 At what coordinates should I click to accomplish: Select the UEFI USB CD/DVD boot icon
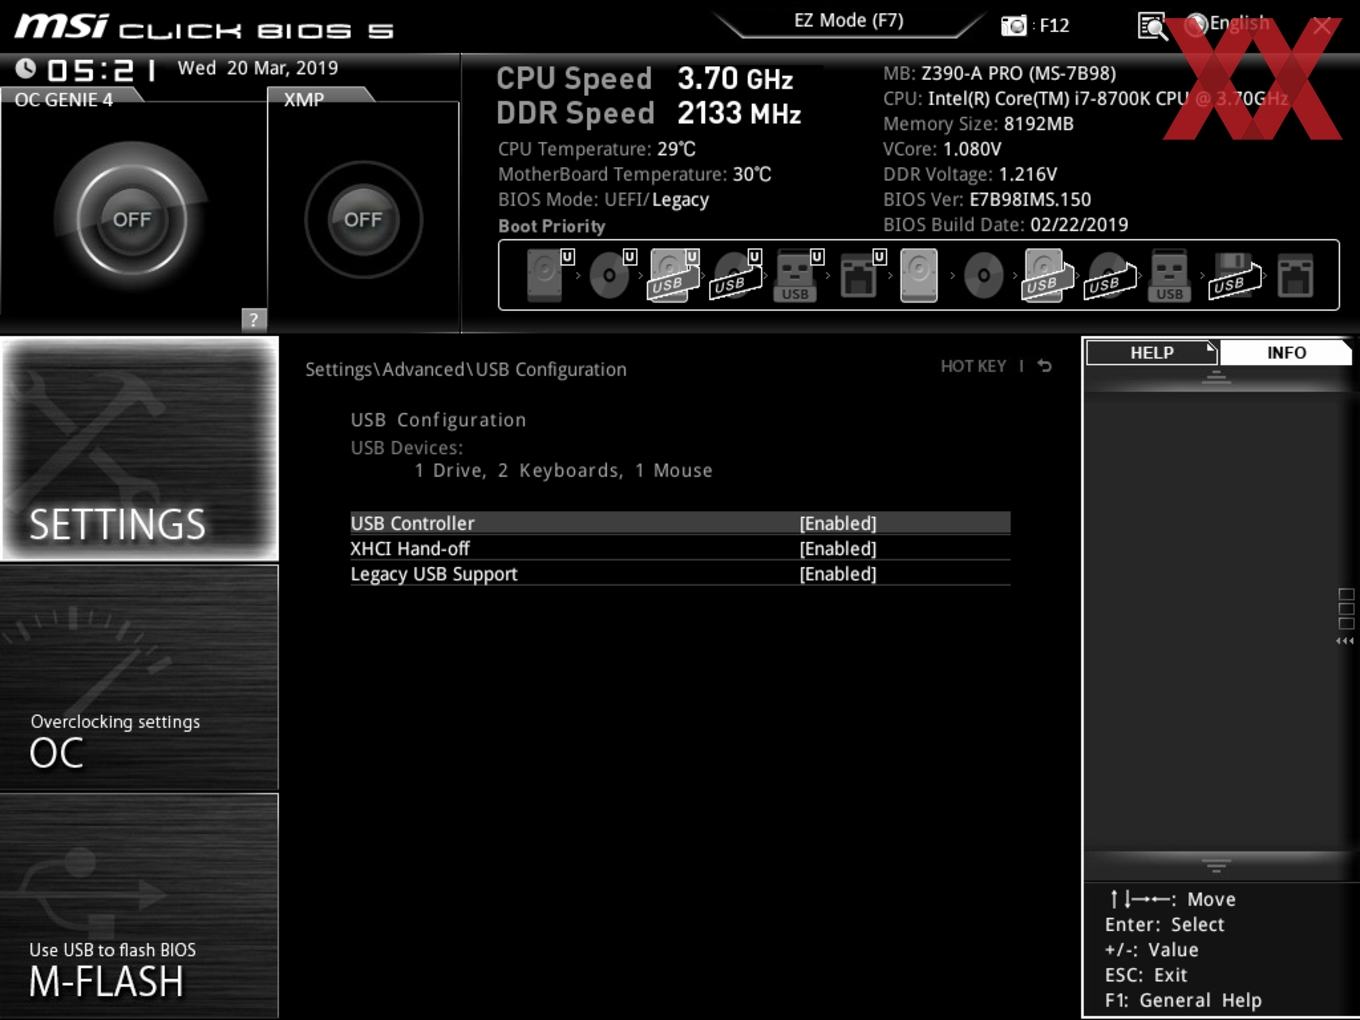click(734, 275)
